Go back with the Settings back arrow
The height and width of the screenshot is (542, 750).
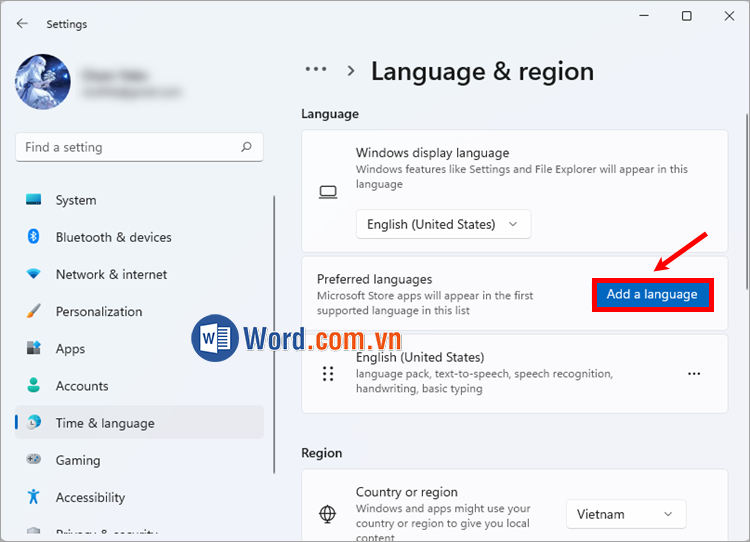coord(22,23)
